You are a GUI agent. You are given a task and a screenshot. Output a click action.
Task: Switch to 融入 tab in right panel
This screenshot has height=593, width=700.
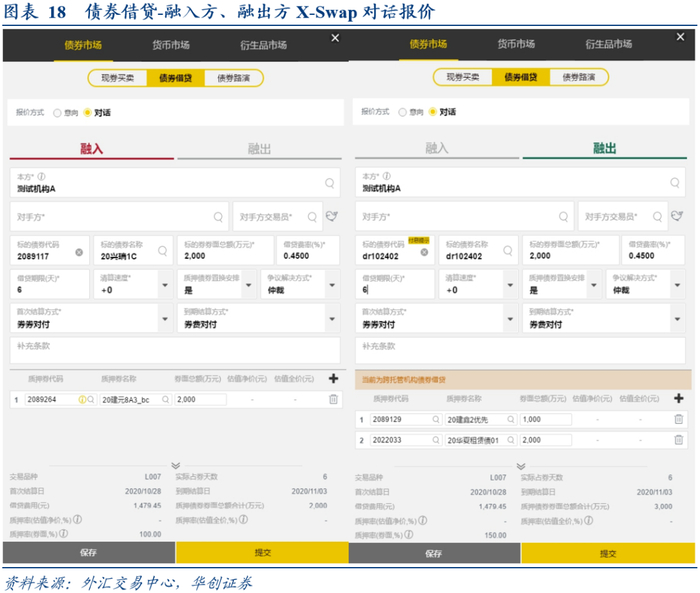[x=437, y=148]
